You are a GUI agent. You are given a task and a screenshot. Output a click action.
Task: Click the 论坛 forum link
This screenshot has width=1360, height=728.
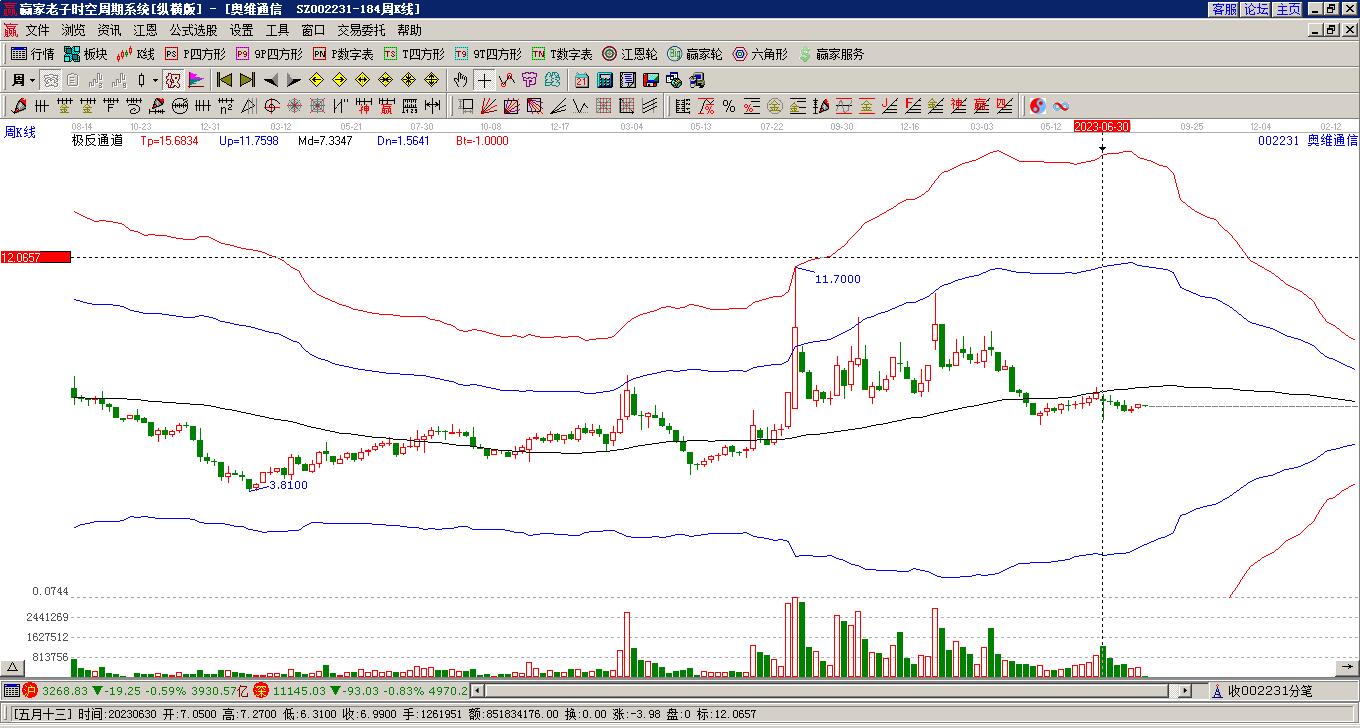(1256, 9)
